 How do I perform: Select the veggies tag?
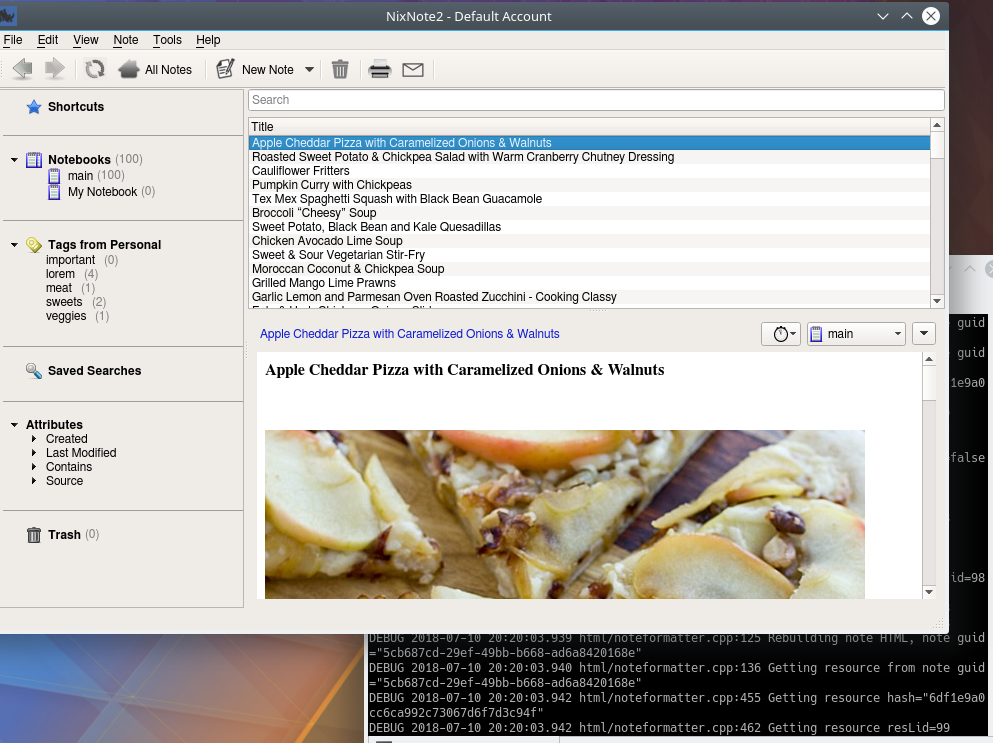[66, 316]
